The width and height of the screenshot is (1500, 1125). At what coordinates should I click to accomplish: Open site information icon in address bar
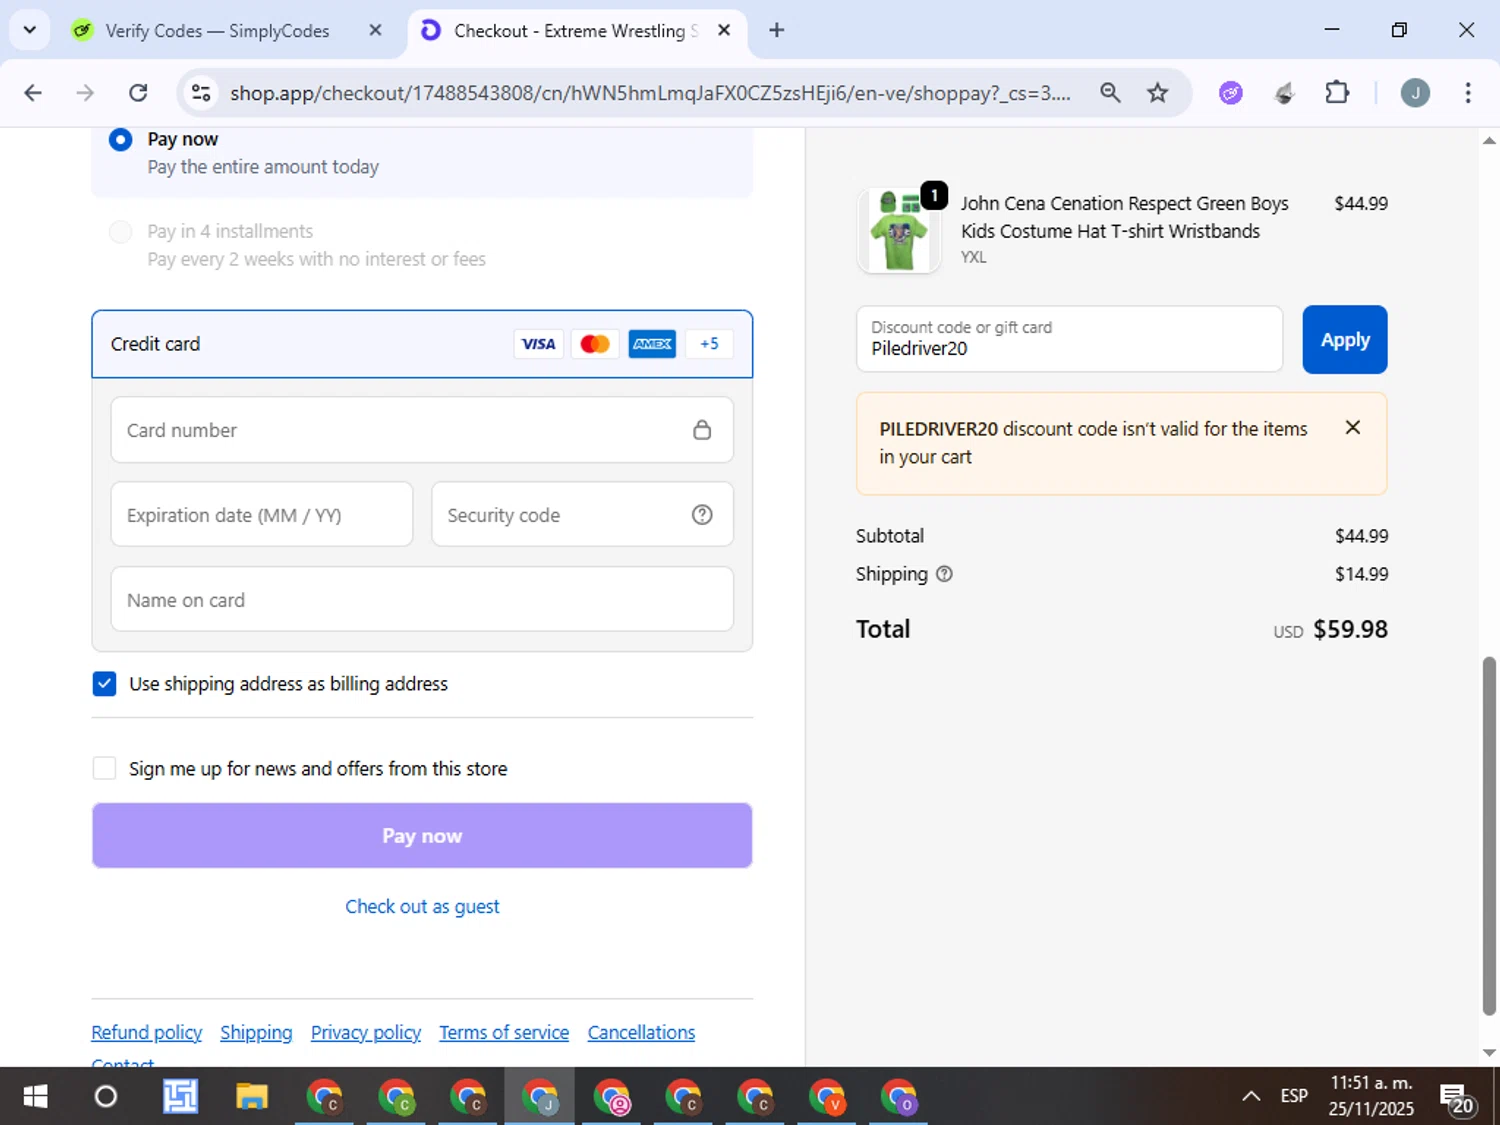pyautogui.click(x=201, y=93)
